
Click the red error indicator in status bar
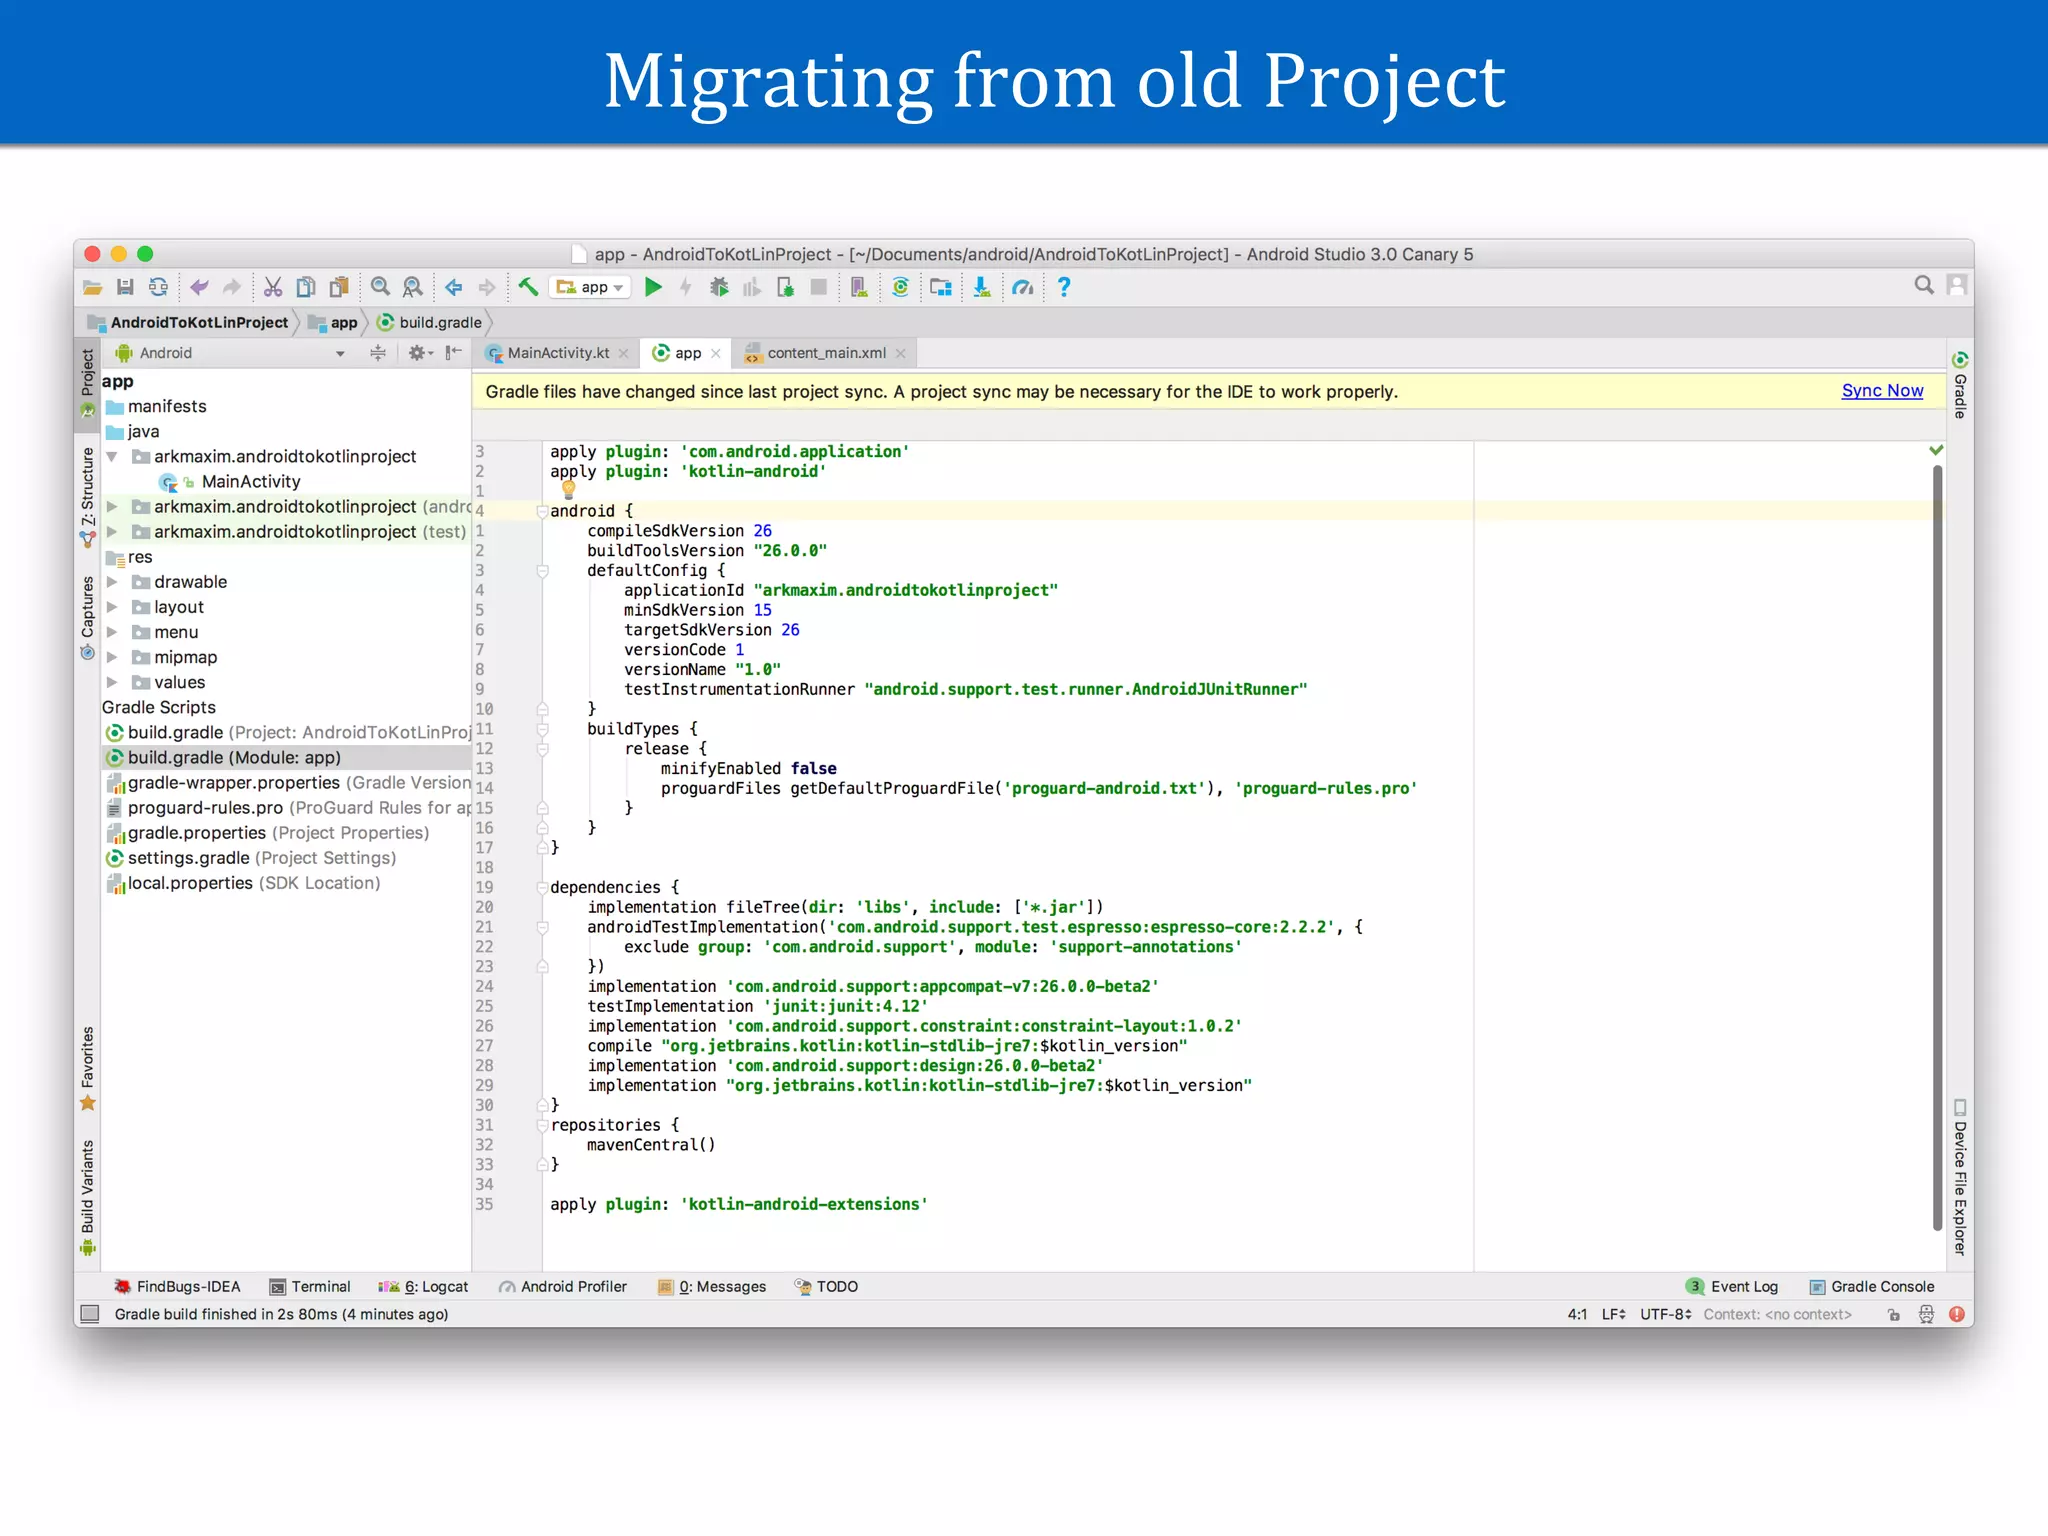click(1957, 1314)
